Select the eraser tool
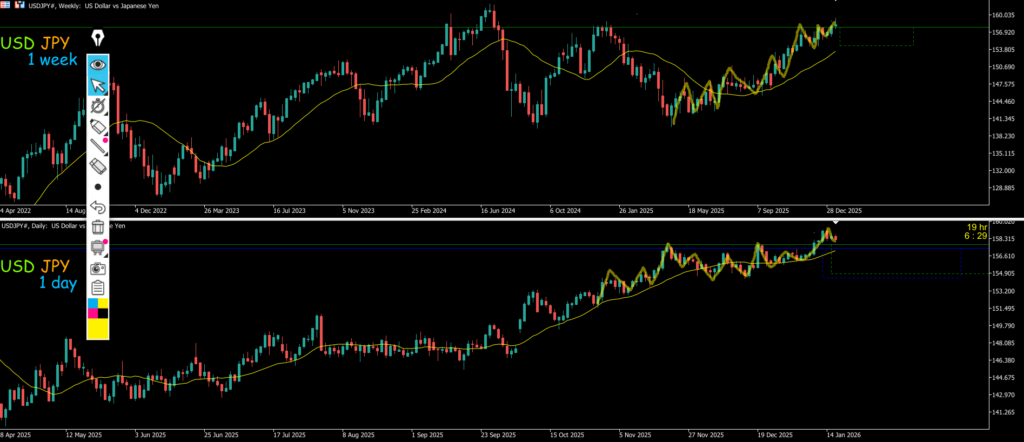Screen dimensions: 1024x442 pyautogui.click(x=98, y=166)
